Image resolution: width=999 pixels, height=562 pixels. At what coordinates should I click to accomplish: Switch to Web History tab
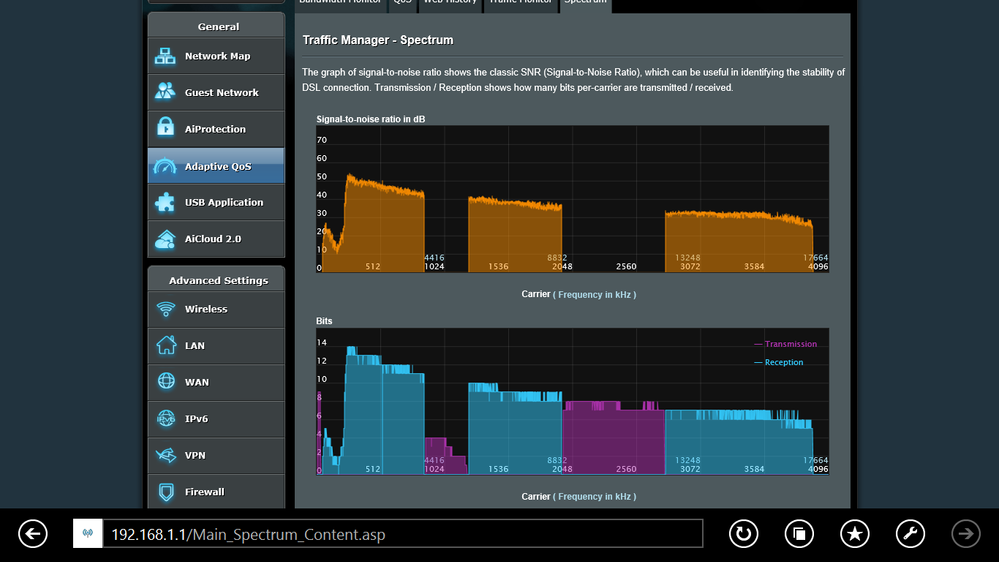[450, 4]
